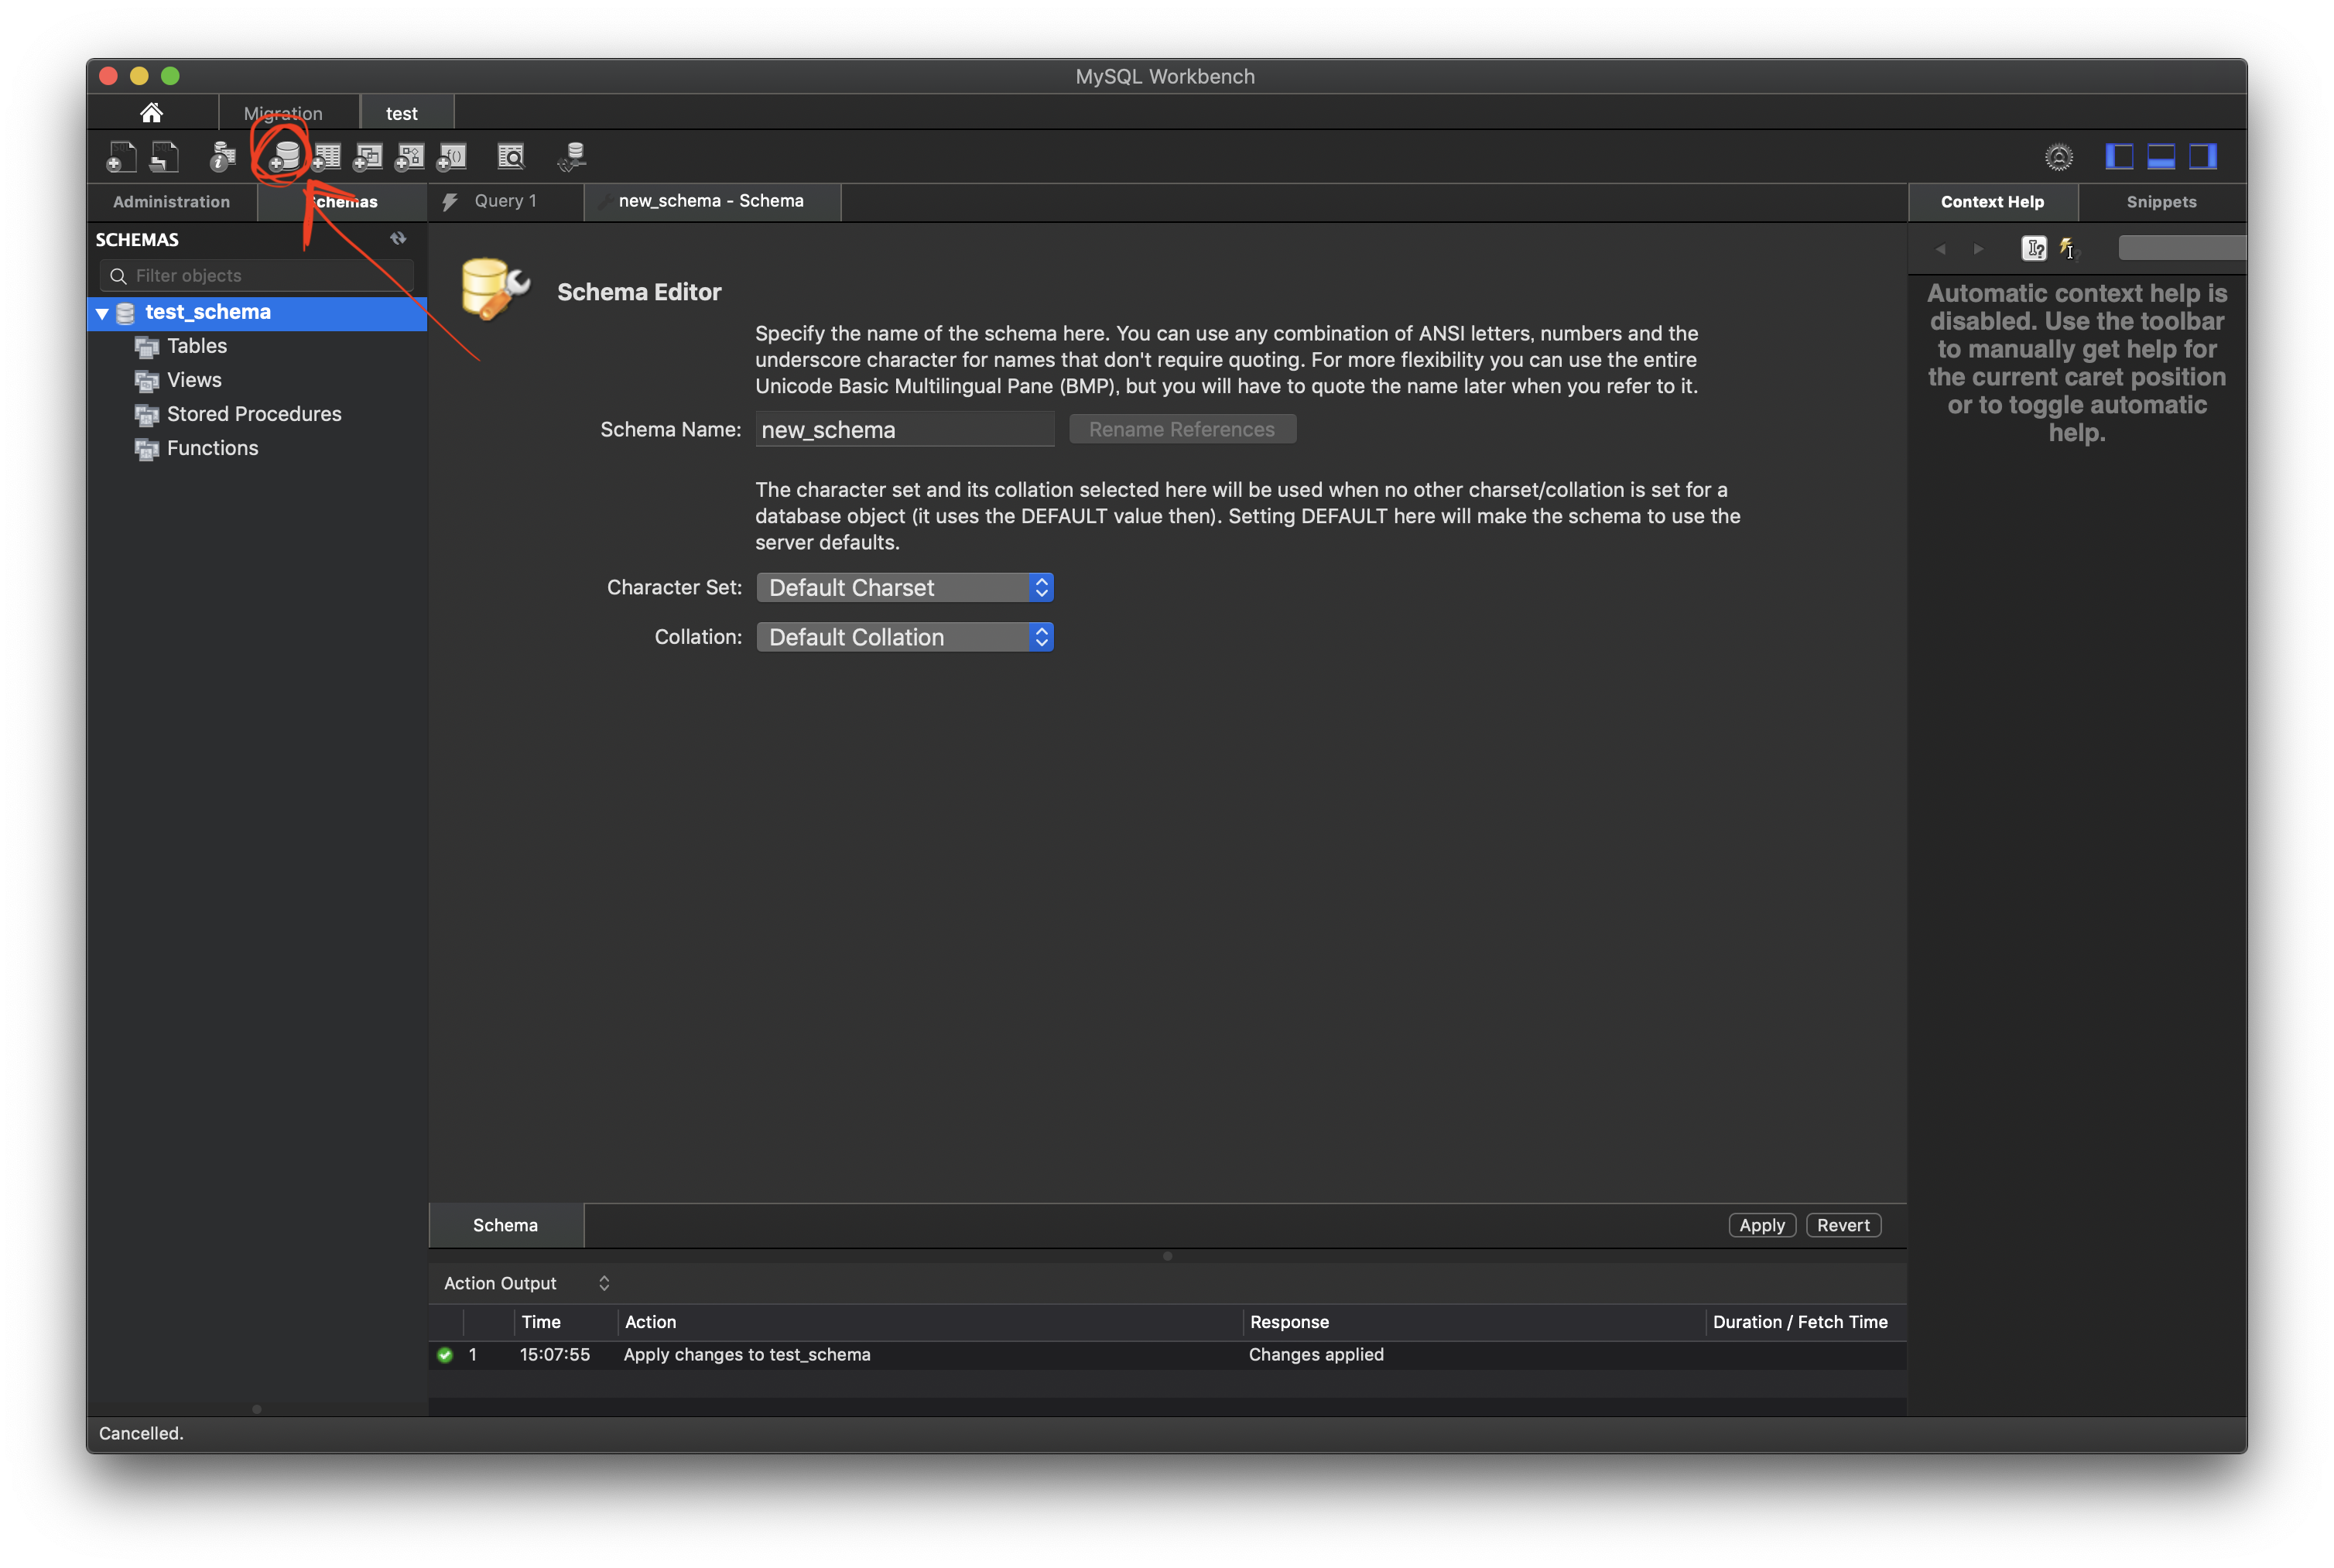Viewport: 2334px width, 1568px height.
Task: Click the create new view toolbar icon
Action: click(368, 156)
